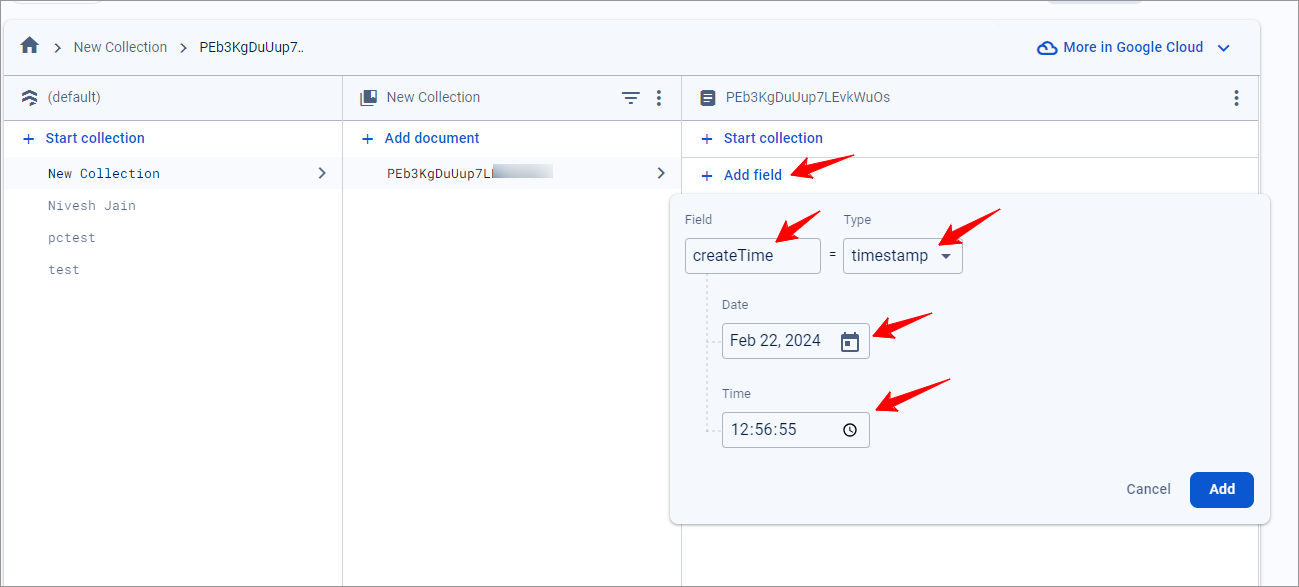Click the Google Cloud icon in header
Image resolution: width=1299 pixels, height=587 pixels.
1047,48
